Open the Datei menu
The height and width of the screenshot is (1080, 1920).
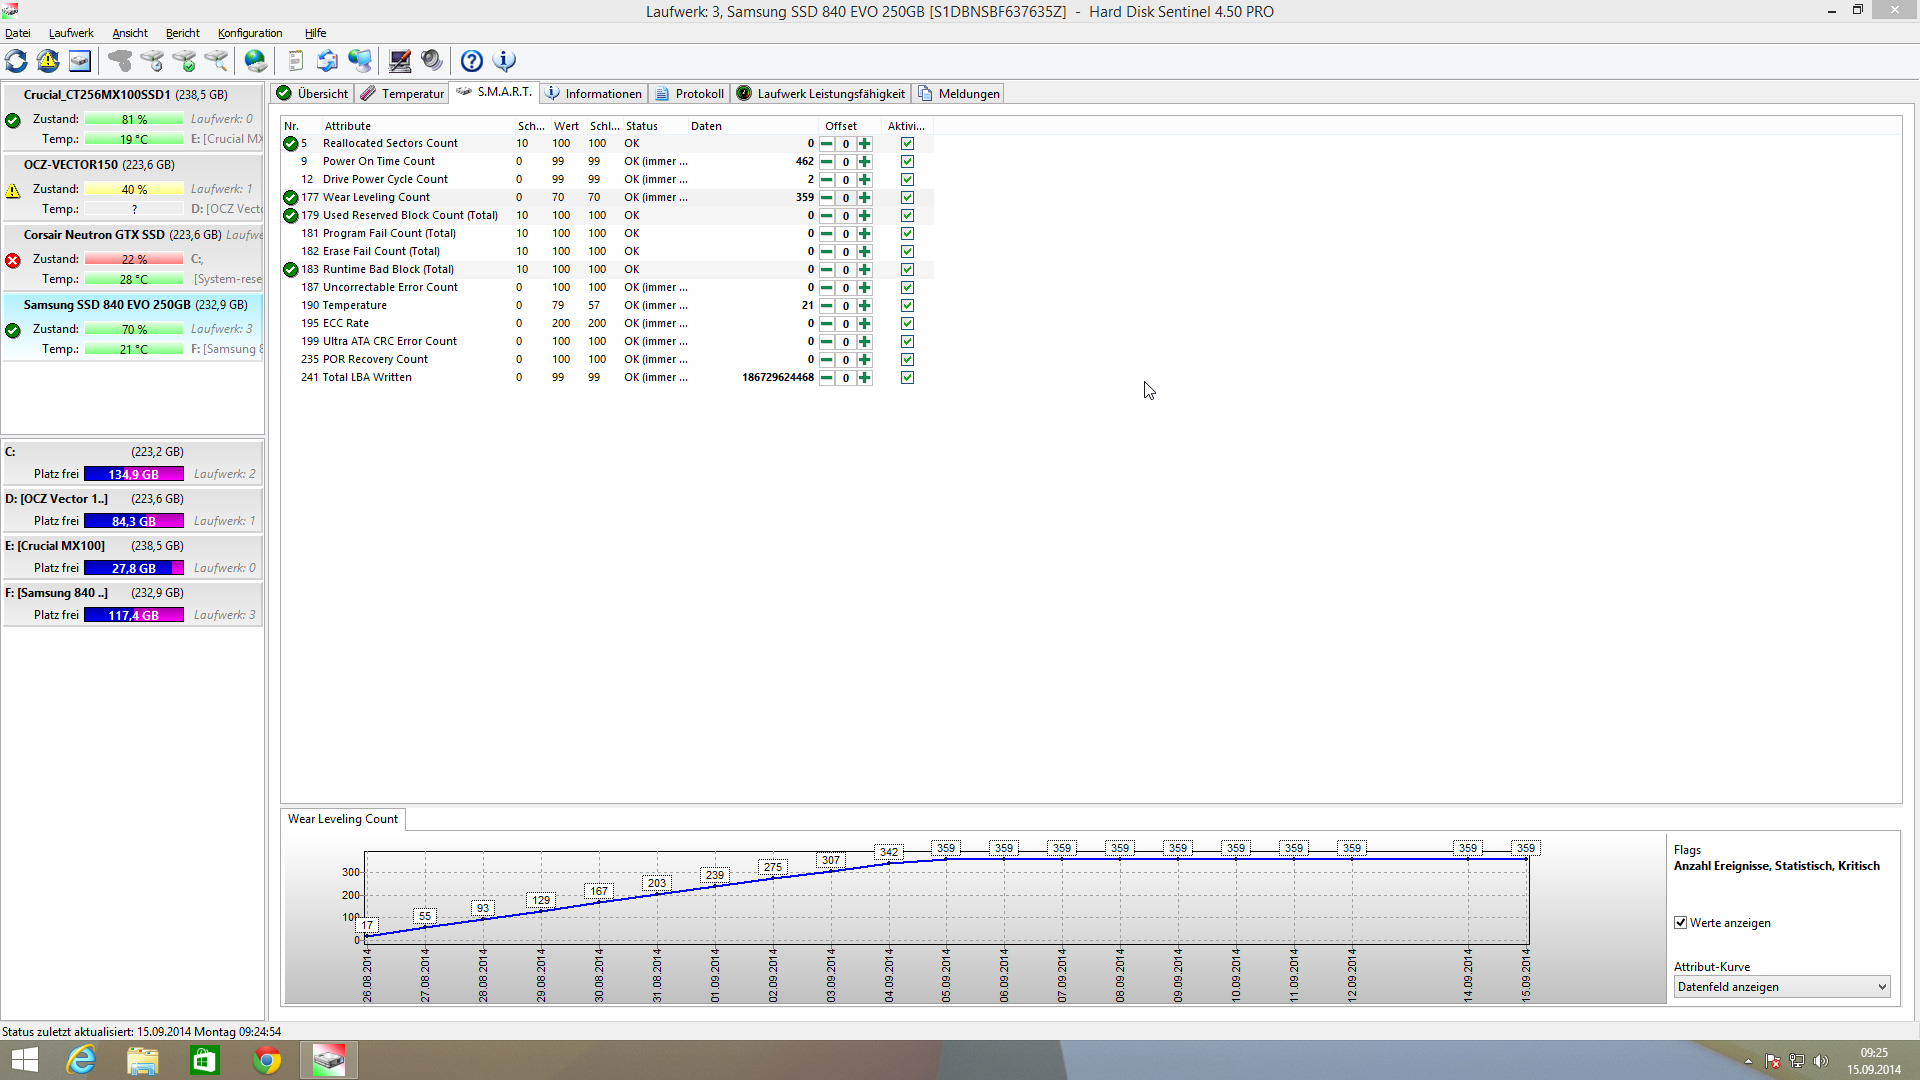click(18, 33)
